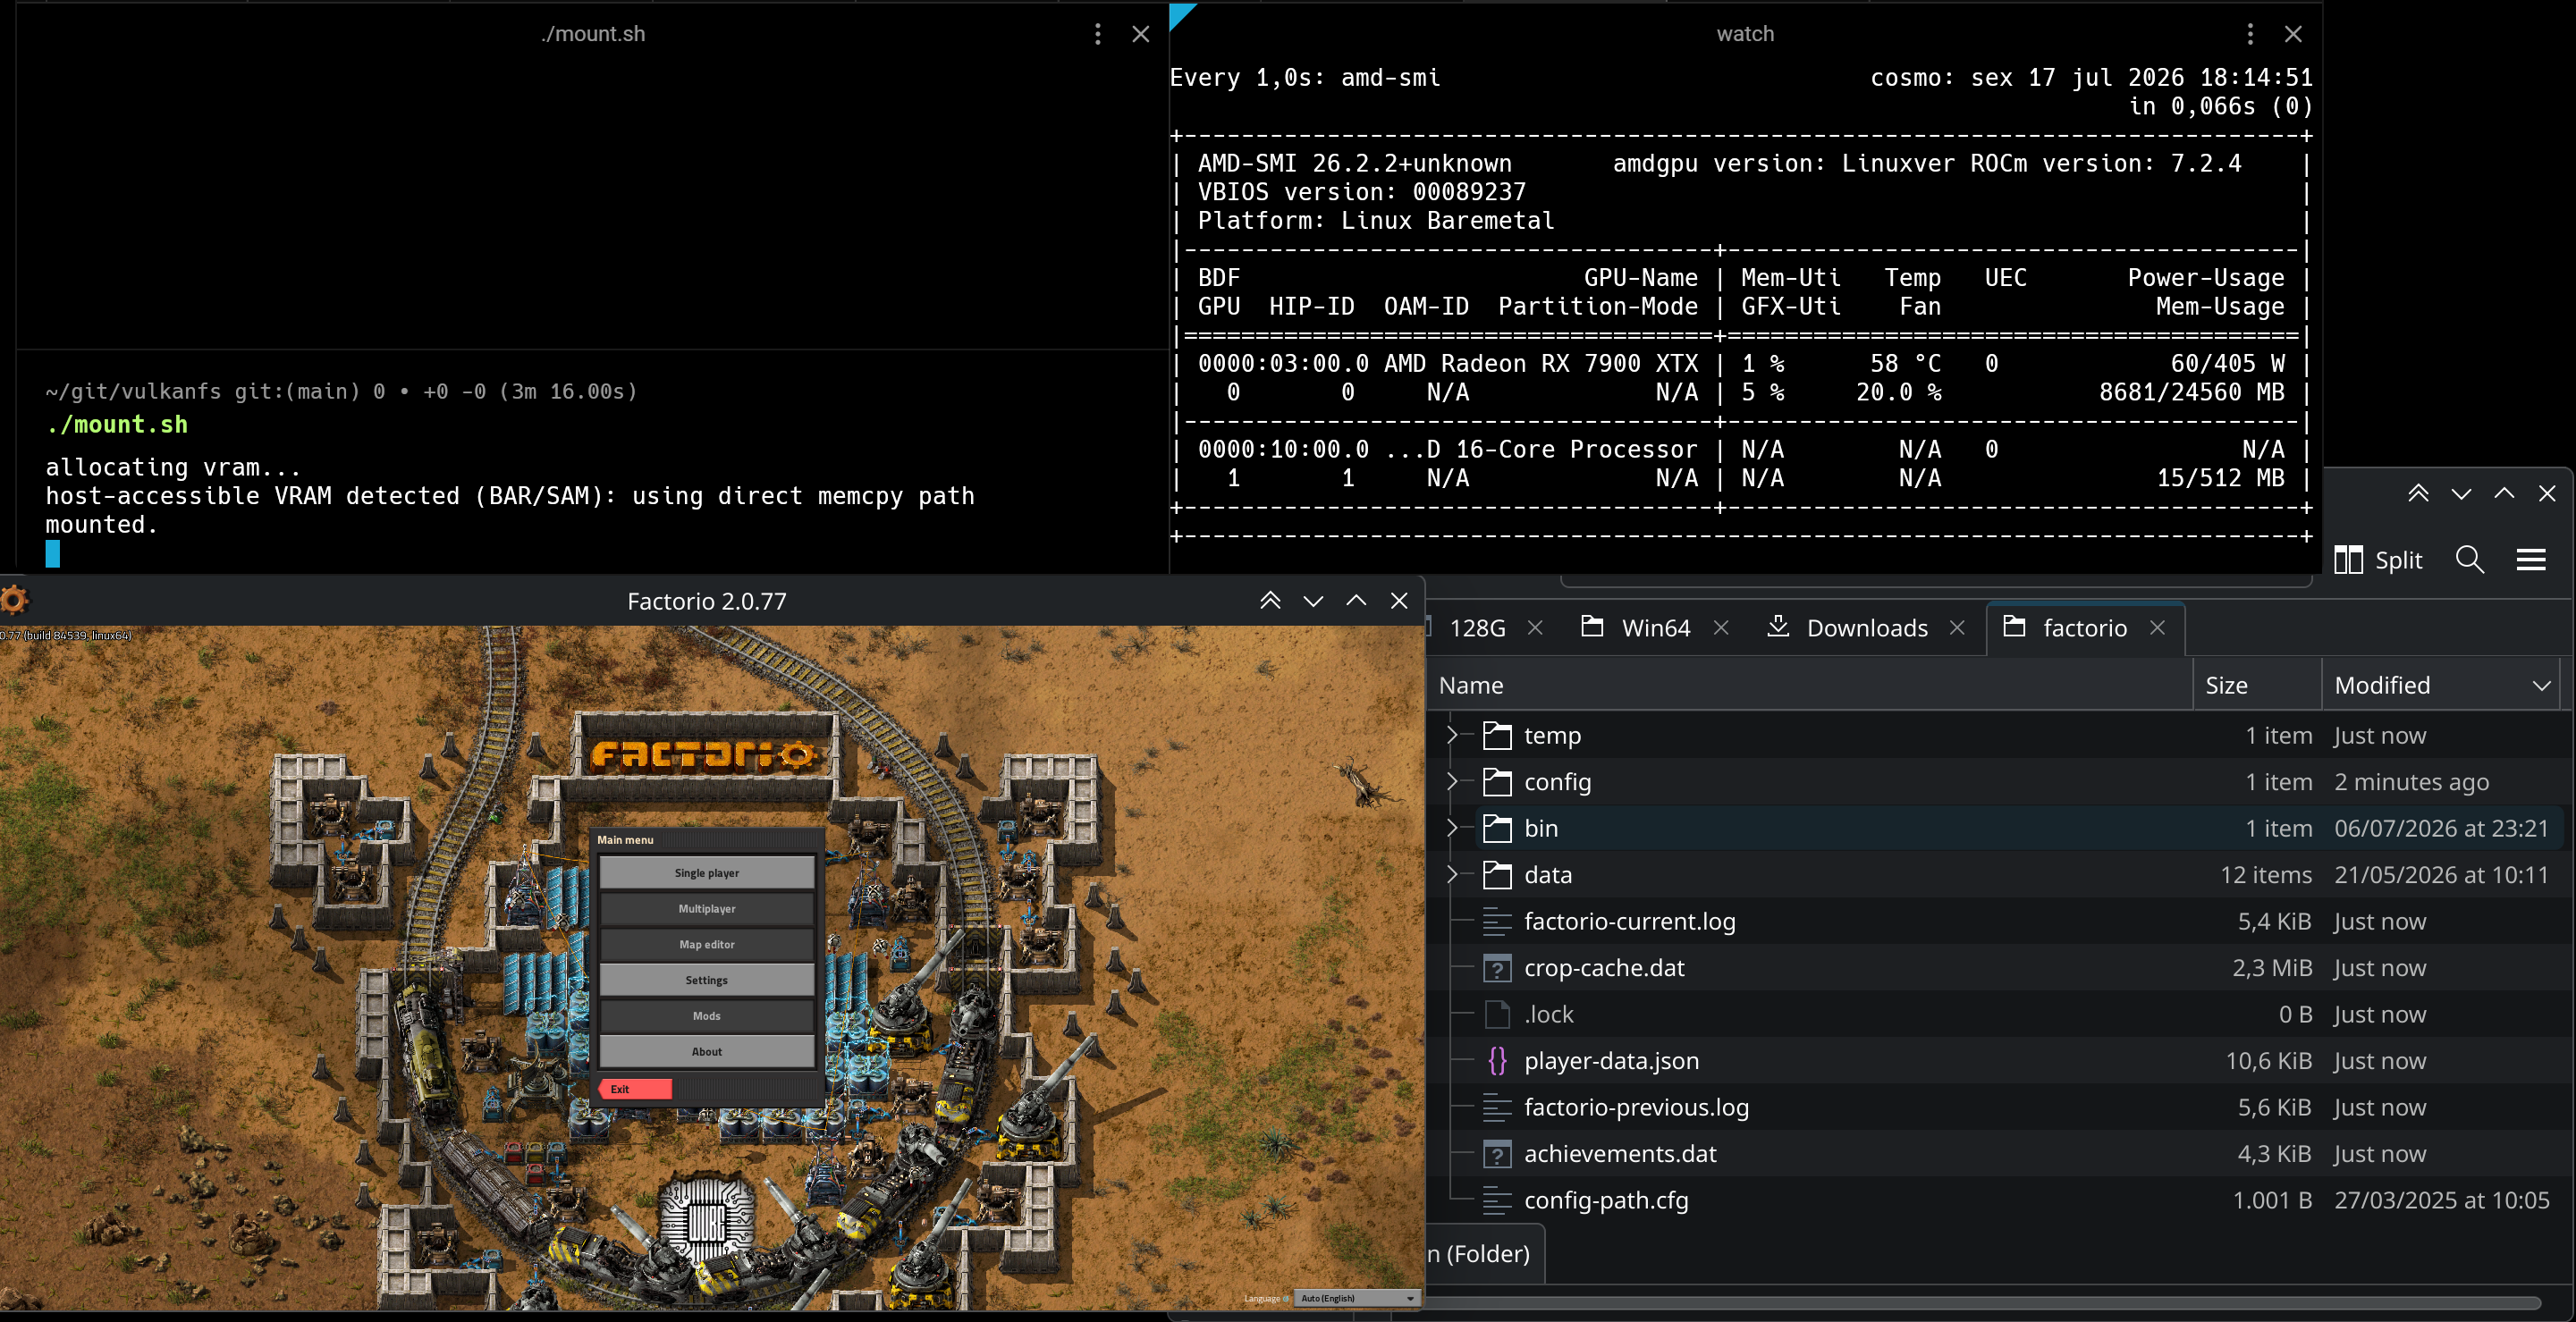
Task: Click the '8681/24560 MB' memory usage value
Action: pyautogui.click(x=2191, y=392)
